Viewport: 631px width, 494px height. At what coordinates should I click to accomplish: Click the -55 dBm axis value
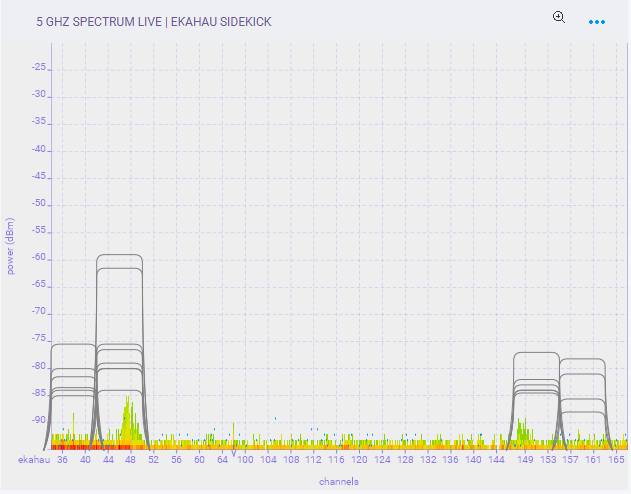(x=39, y=231)
